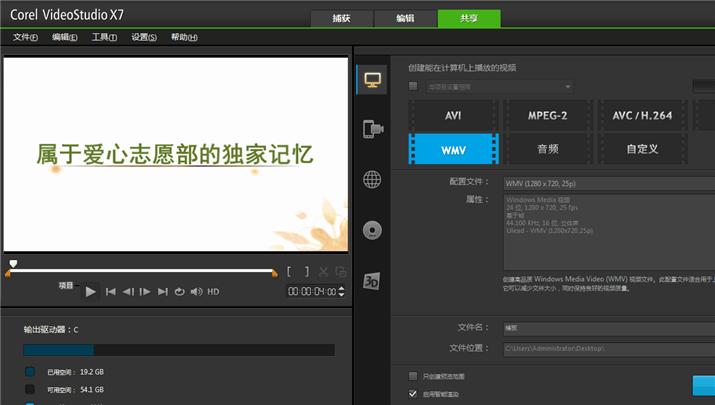
Task: Select the Computer output category icon
Action: [x=372, y=80]
